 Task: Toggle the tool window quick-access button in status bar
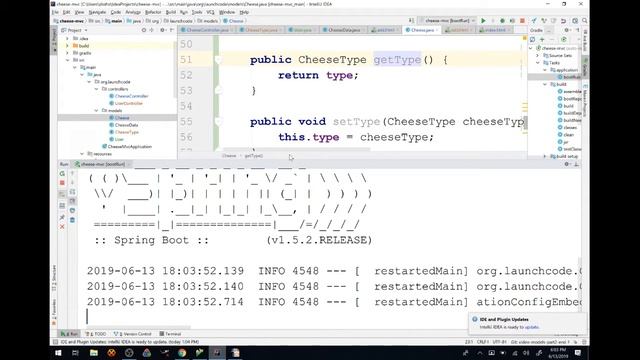[56, 342]
